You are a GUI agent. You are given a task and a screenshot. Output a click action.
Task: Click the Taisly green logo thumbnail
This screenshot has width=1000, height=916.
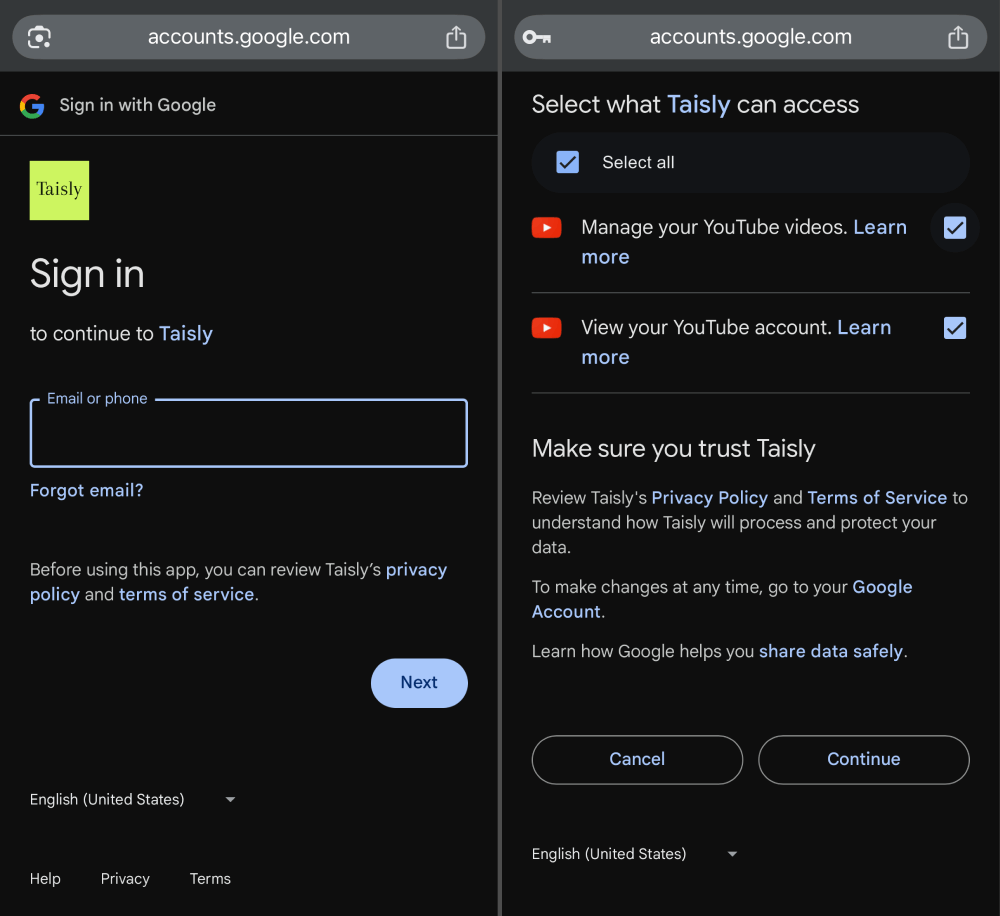[59, 190]
